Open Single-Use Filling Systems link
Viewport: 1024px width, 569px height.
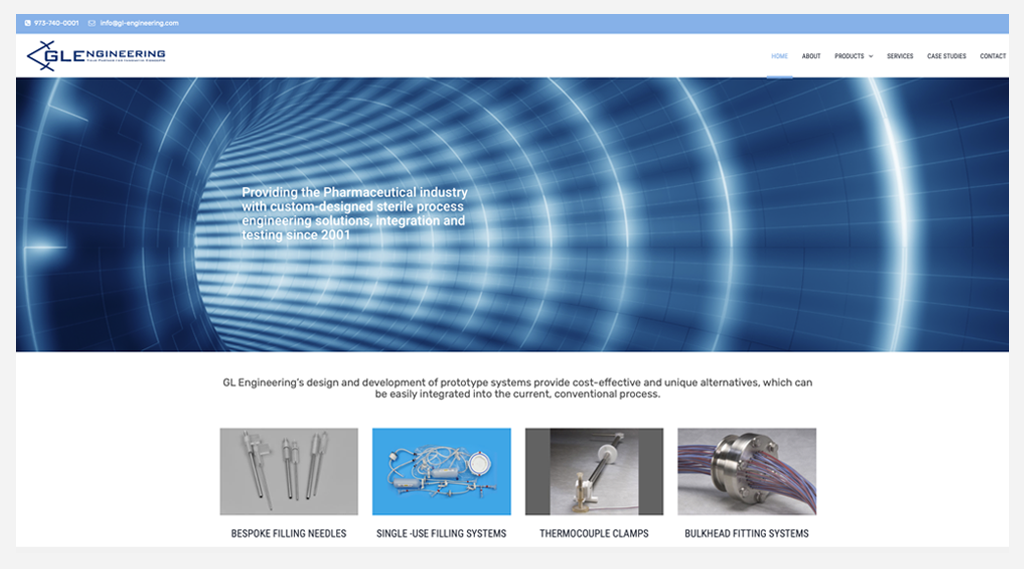[441, 534]
